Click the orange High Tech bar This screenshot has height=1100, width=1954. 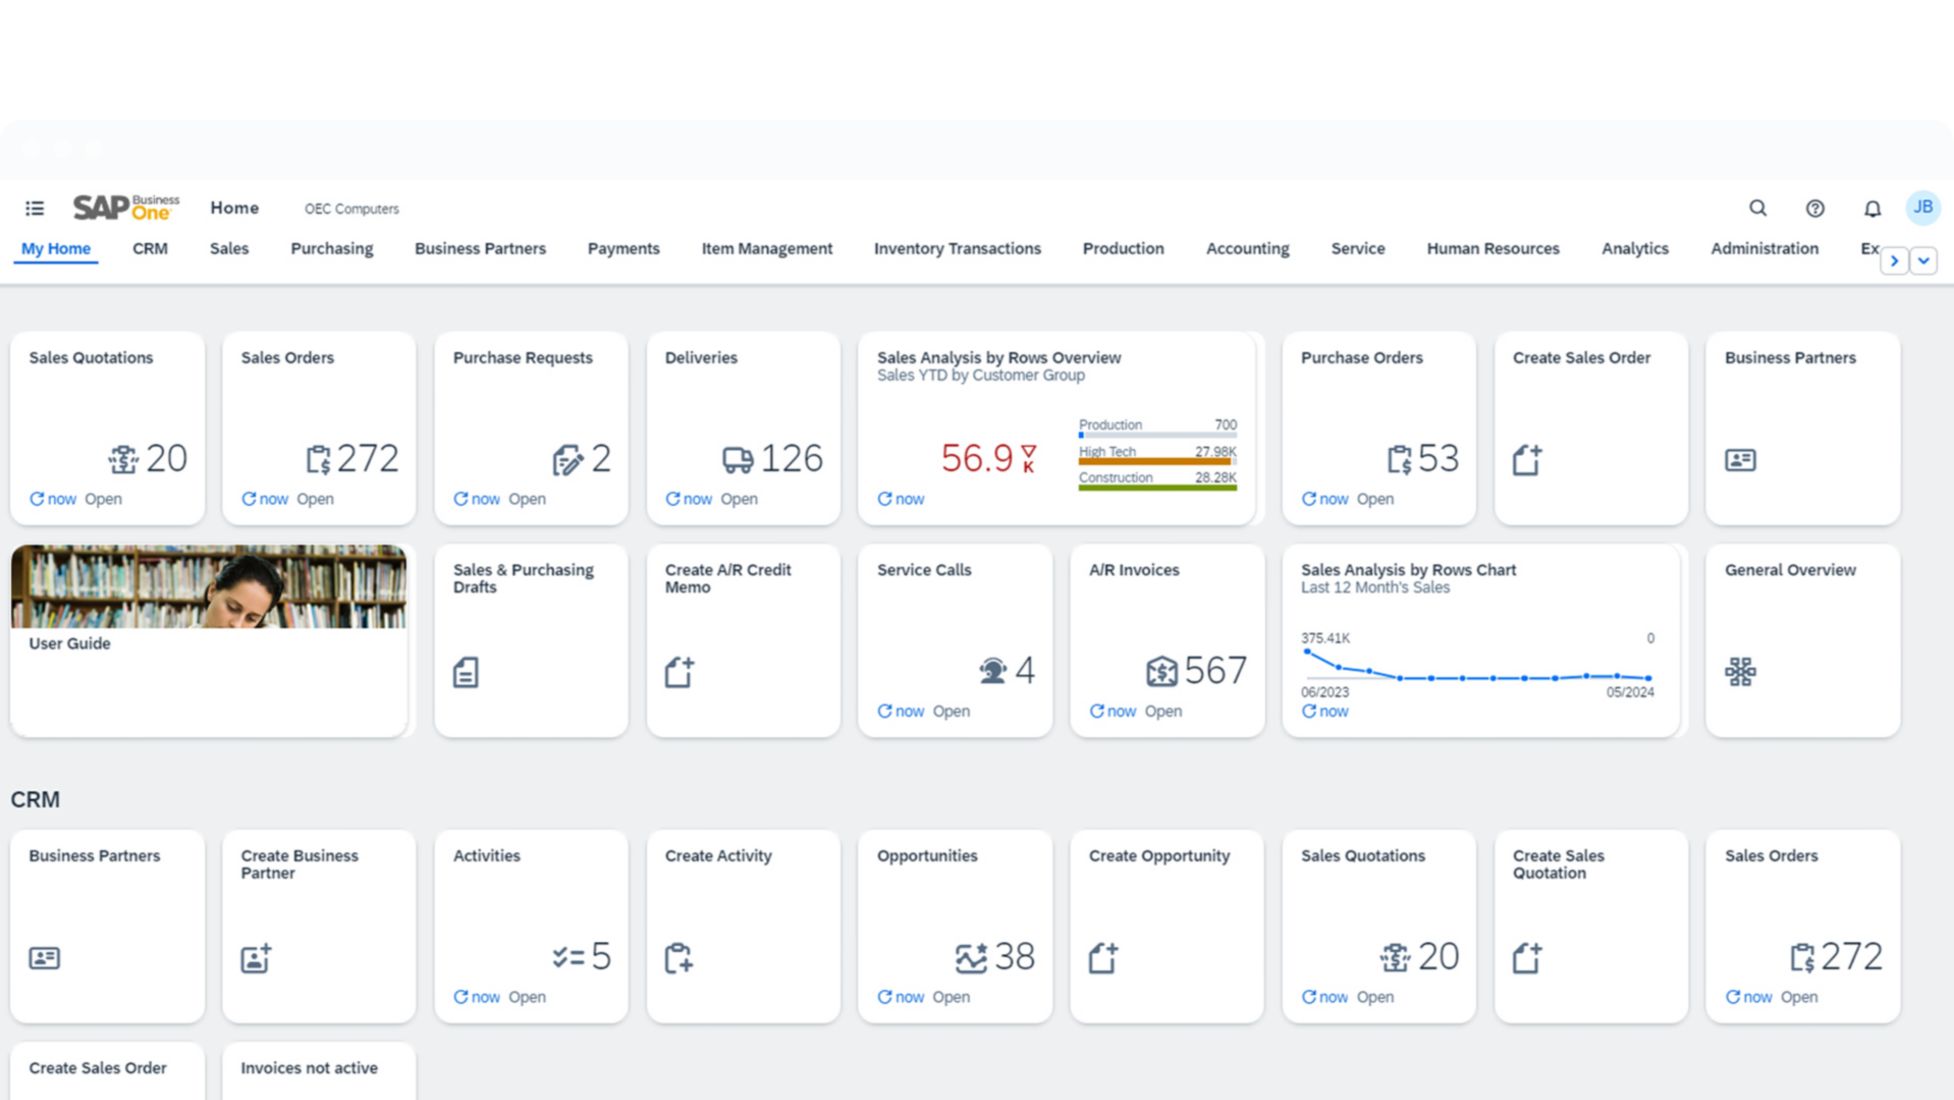click(x=1155, y=462)
